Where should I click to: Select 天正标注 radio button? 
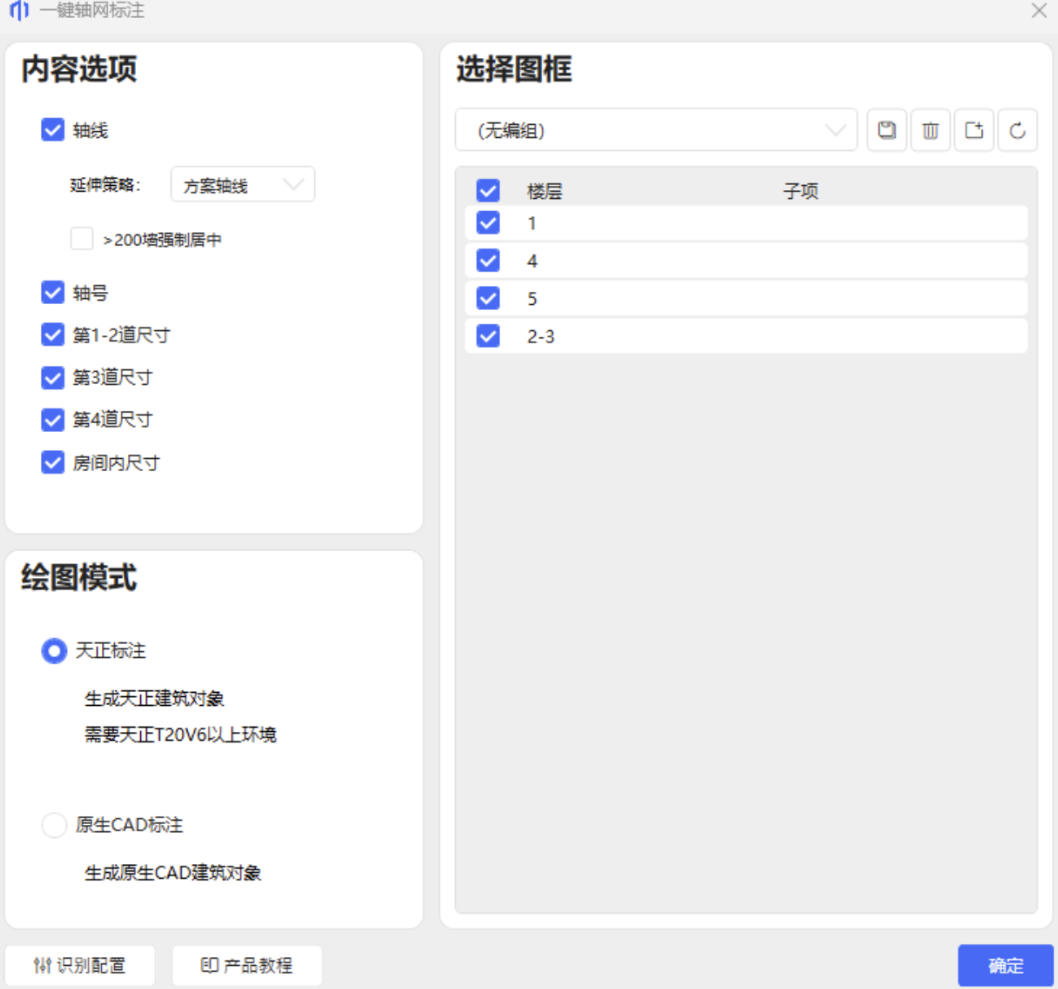click(54, 651)
